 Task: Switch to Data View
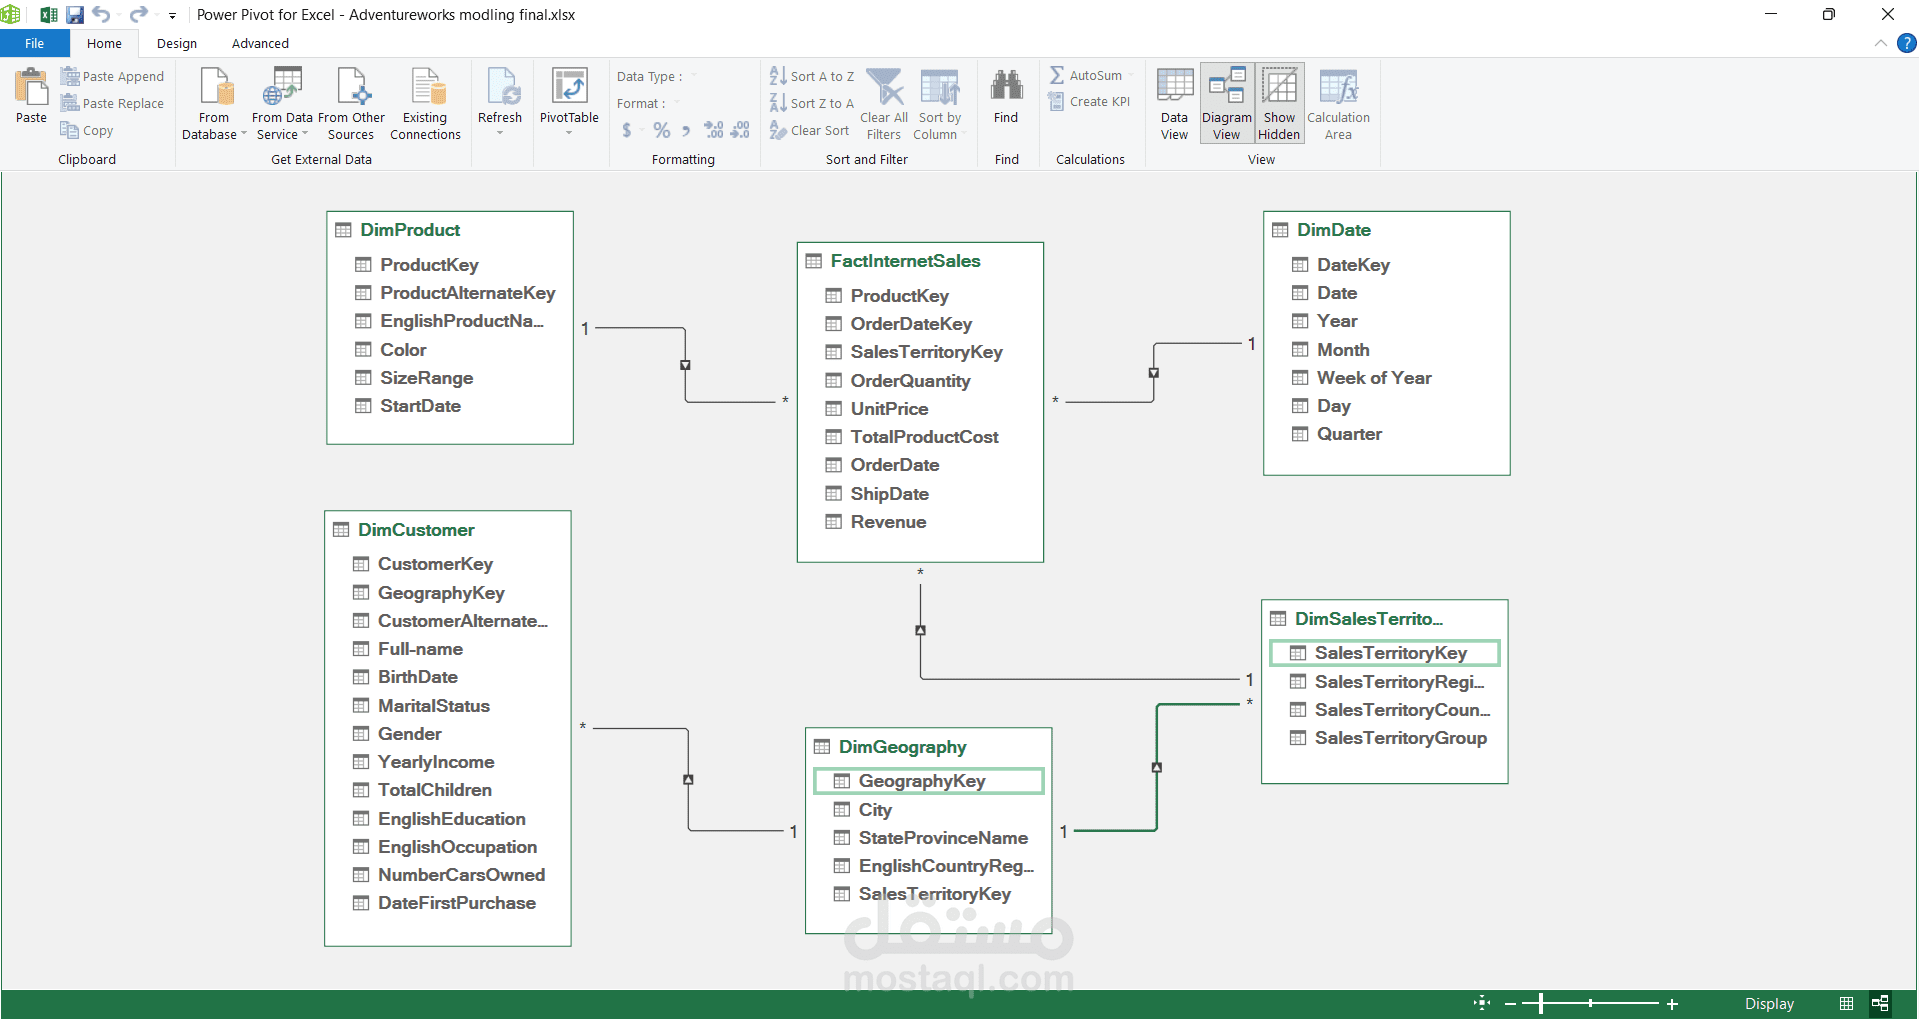1173,102
